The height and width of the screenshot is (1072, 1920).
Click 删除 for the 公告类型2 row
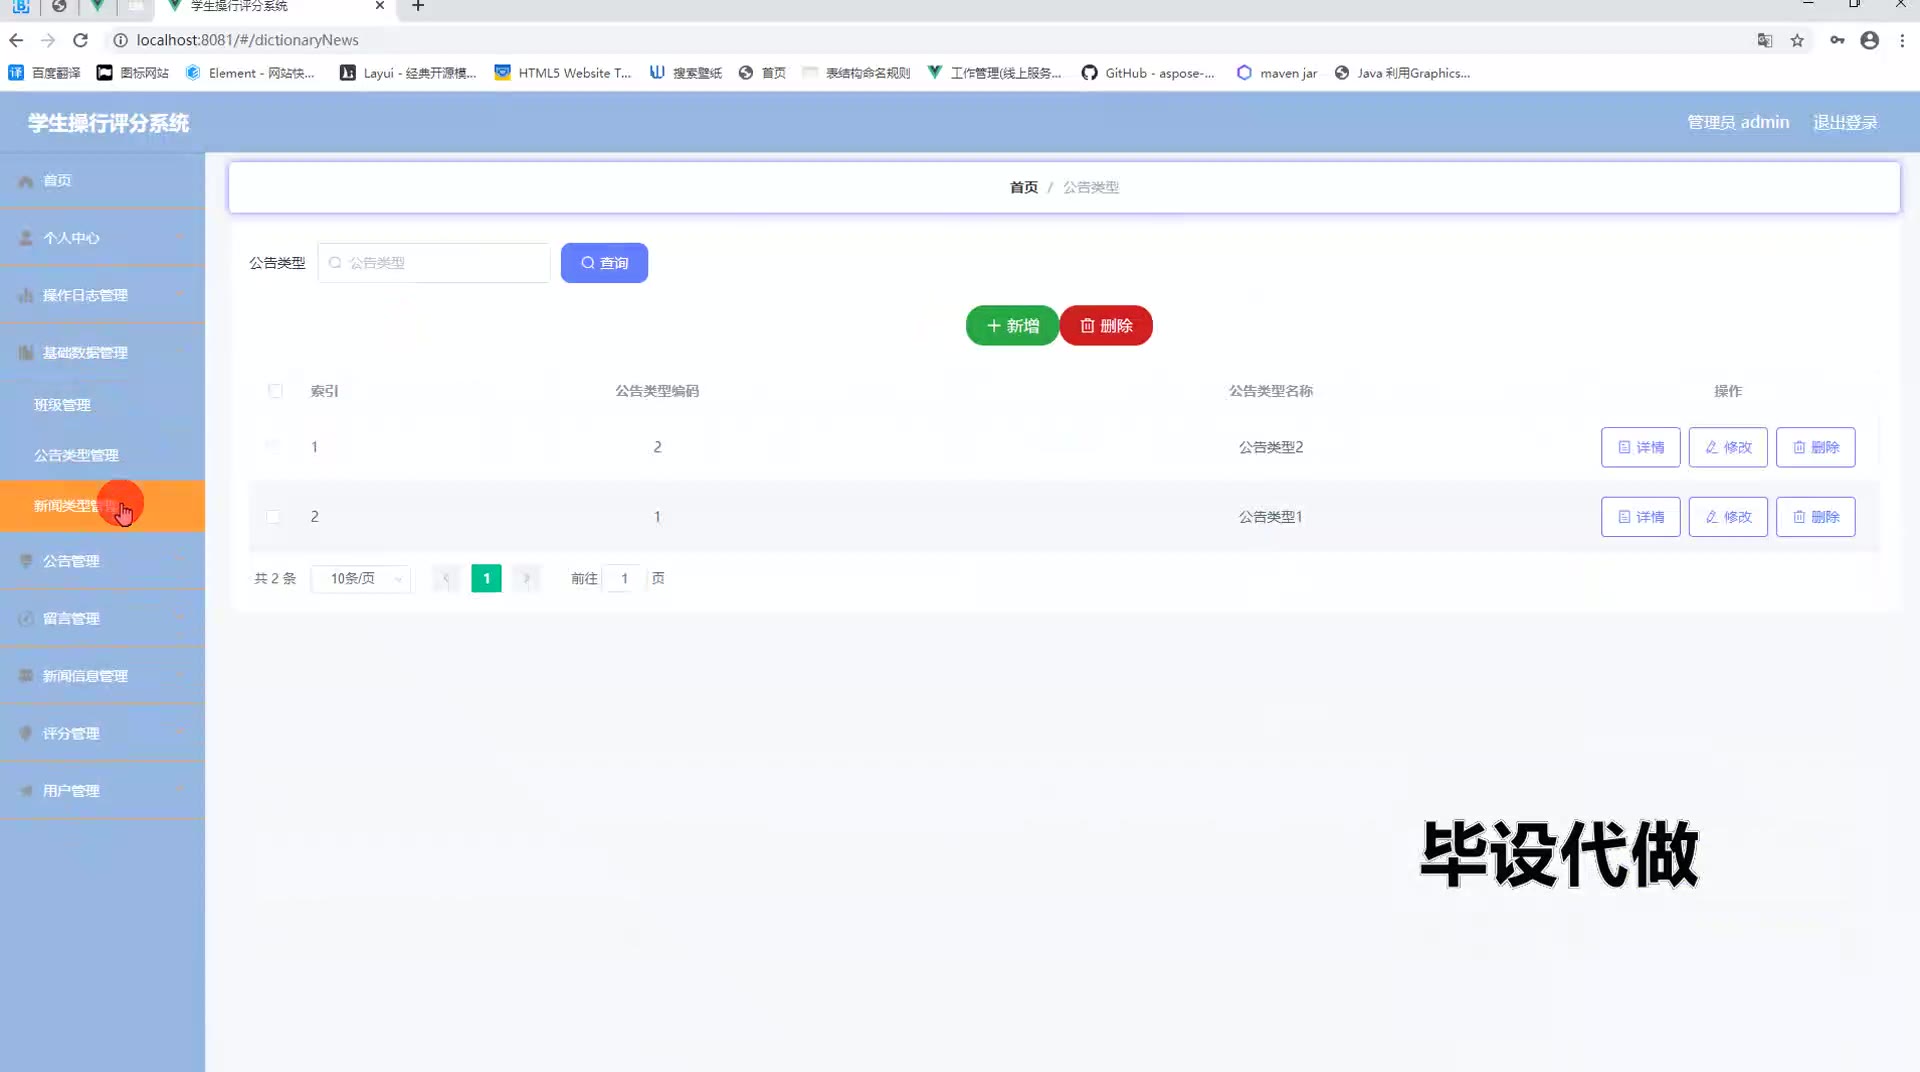[x=1815, y=447]
